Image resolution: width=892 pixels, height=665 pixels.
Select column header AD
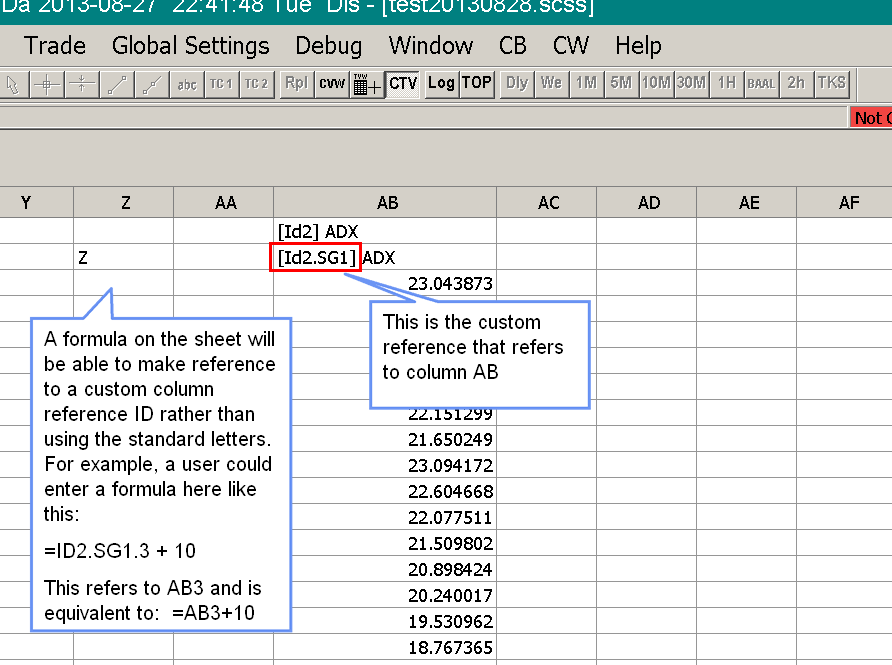coord(647,203)
